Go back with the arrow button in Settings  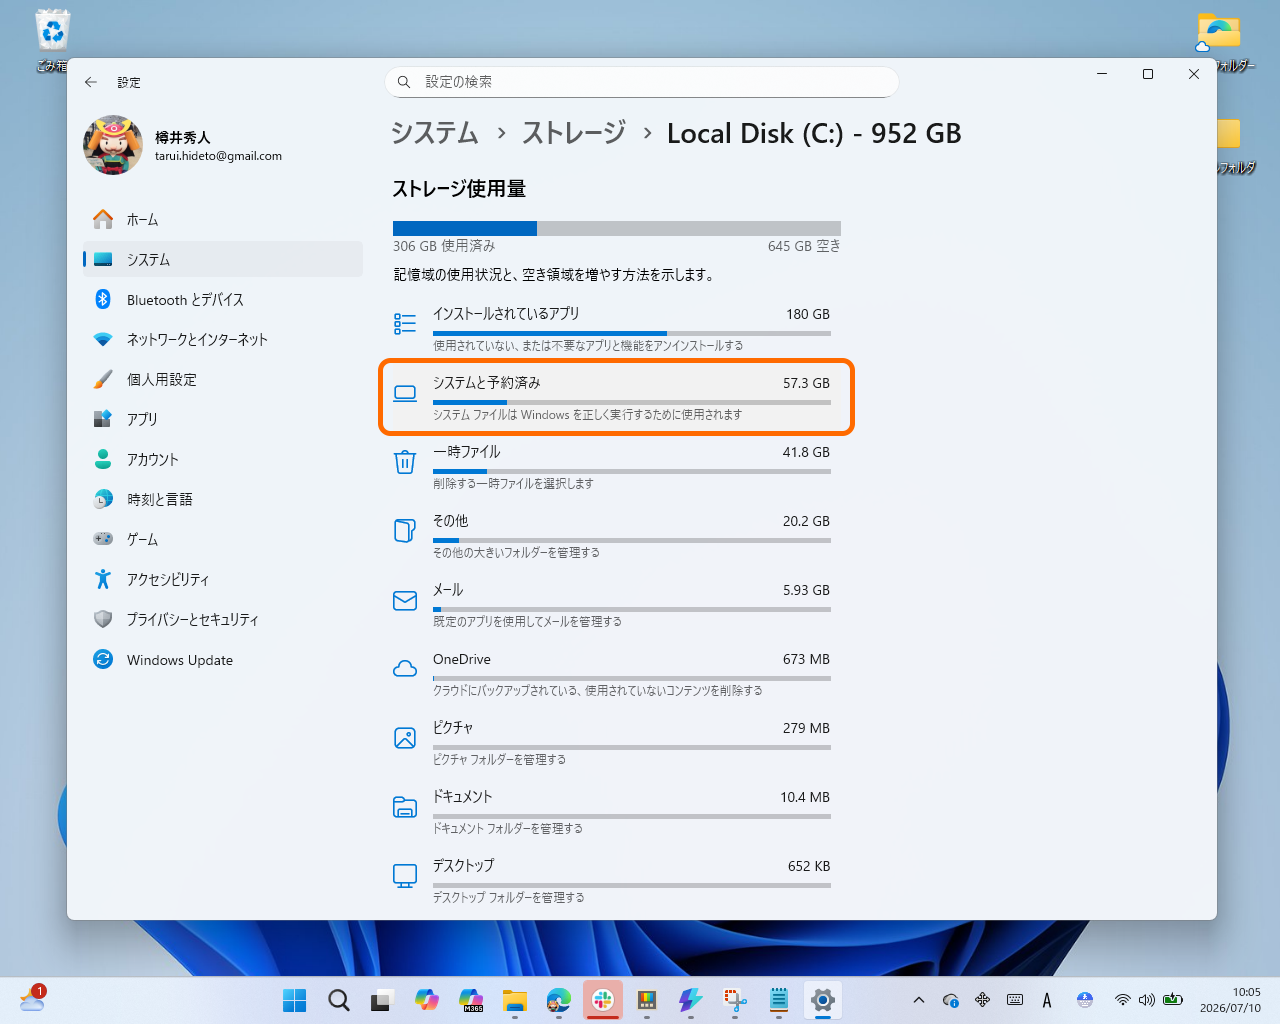(91, 82)
